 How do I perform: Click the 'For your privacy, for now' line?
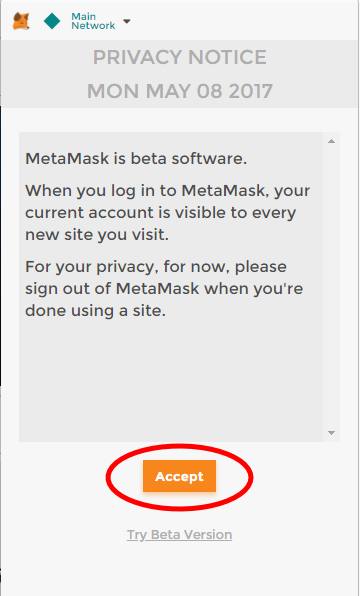[x=156, y=267]
